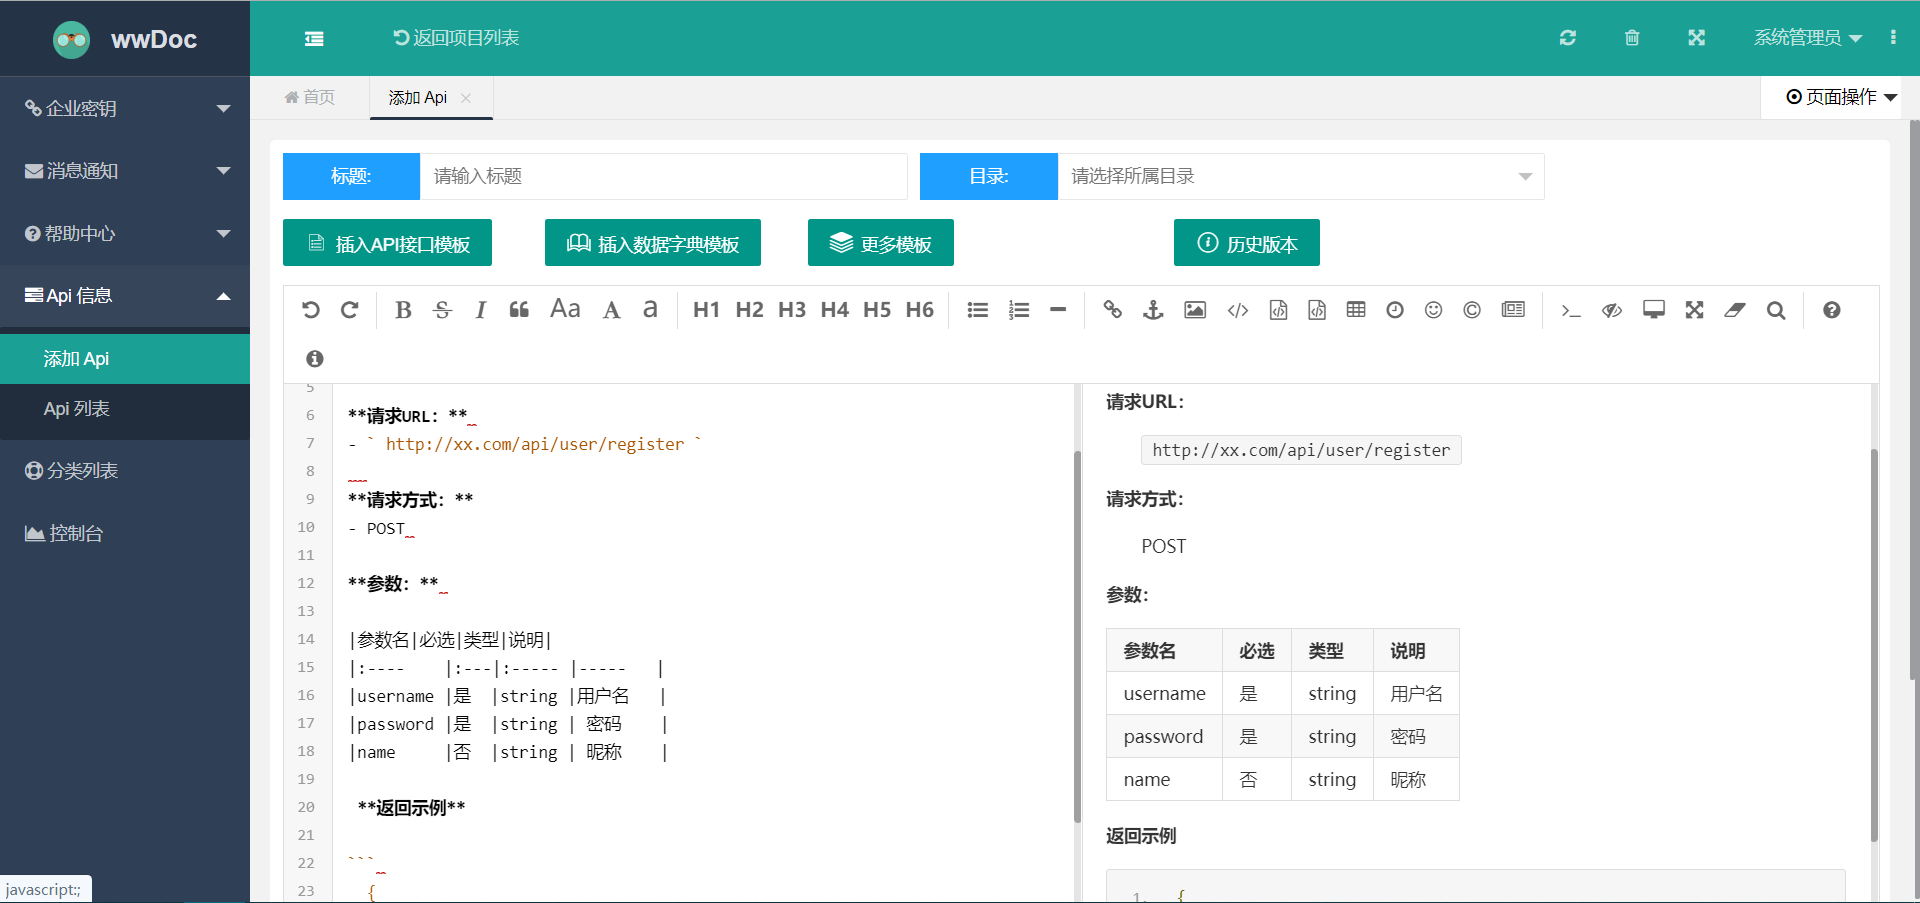1920x903 pixels.
Task: Collapse Api 信息 sidebar menu
Action: [x=125, y=295]
